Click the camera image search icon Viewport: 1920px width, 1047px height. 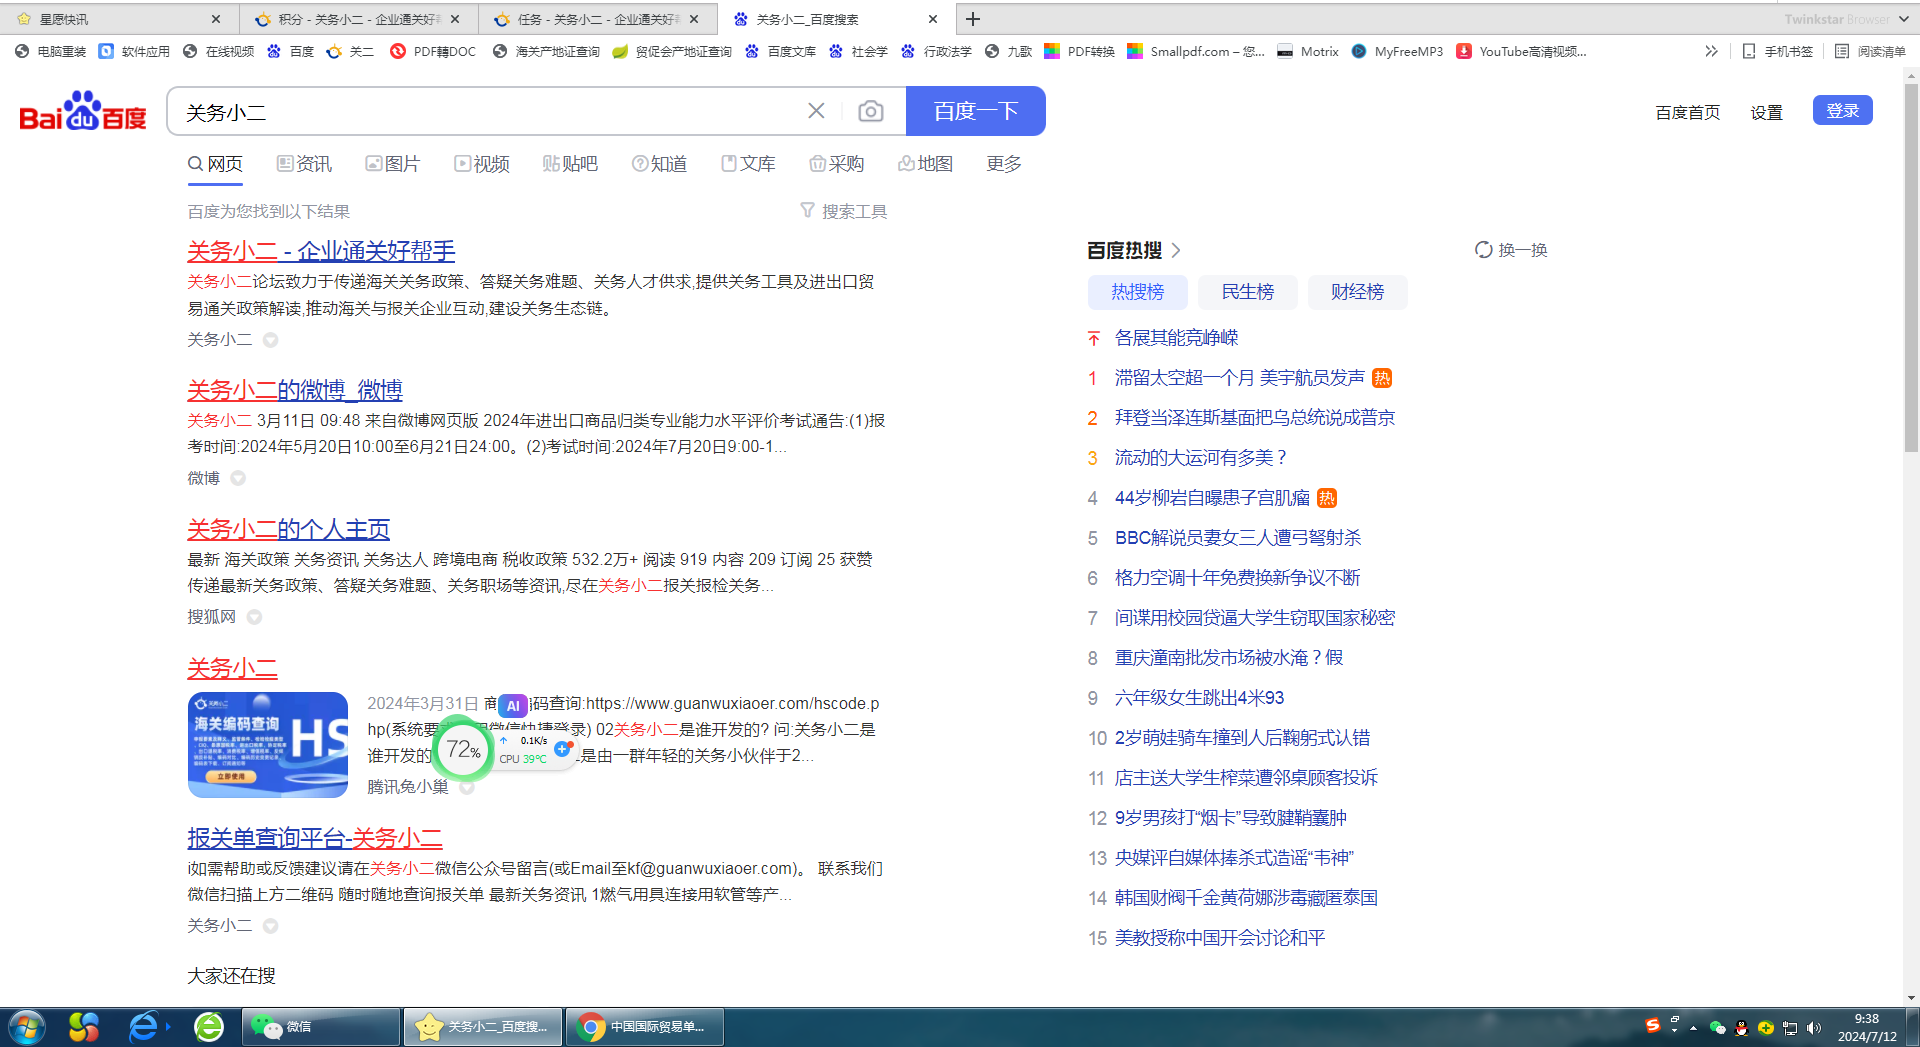pyautogui.click(x=871, y=111)
